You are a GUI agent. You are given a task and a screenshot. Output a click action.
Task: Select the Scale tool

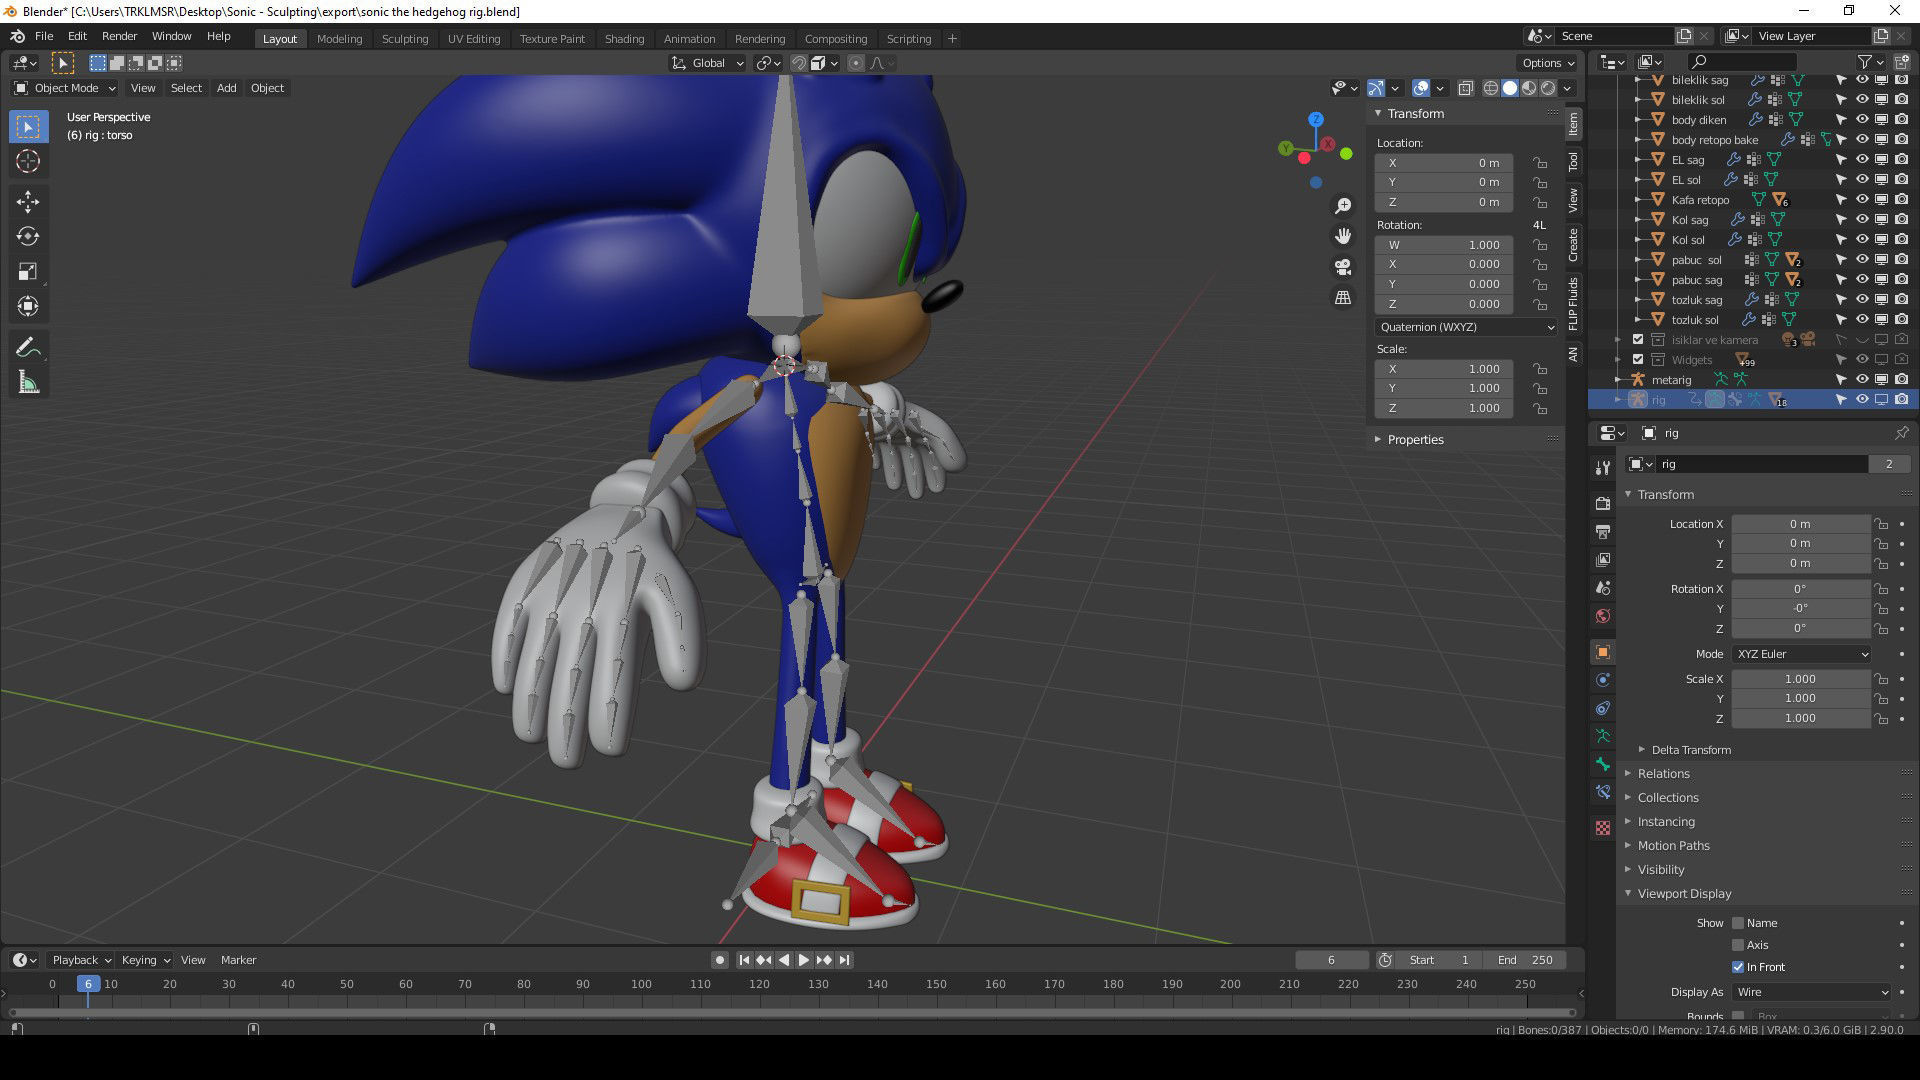point(28,271)
